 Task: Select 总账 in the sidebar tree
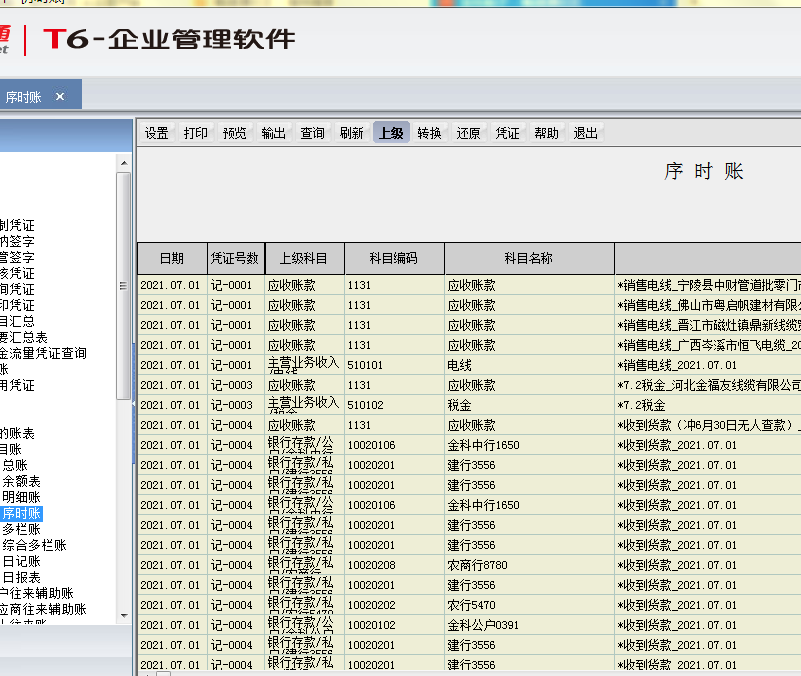coord(15,465)
